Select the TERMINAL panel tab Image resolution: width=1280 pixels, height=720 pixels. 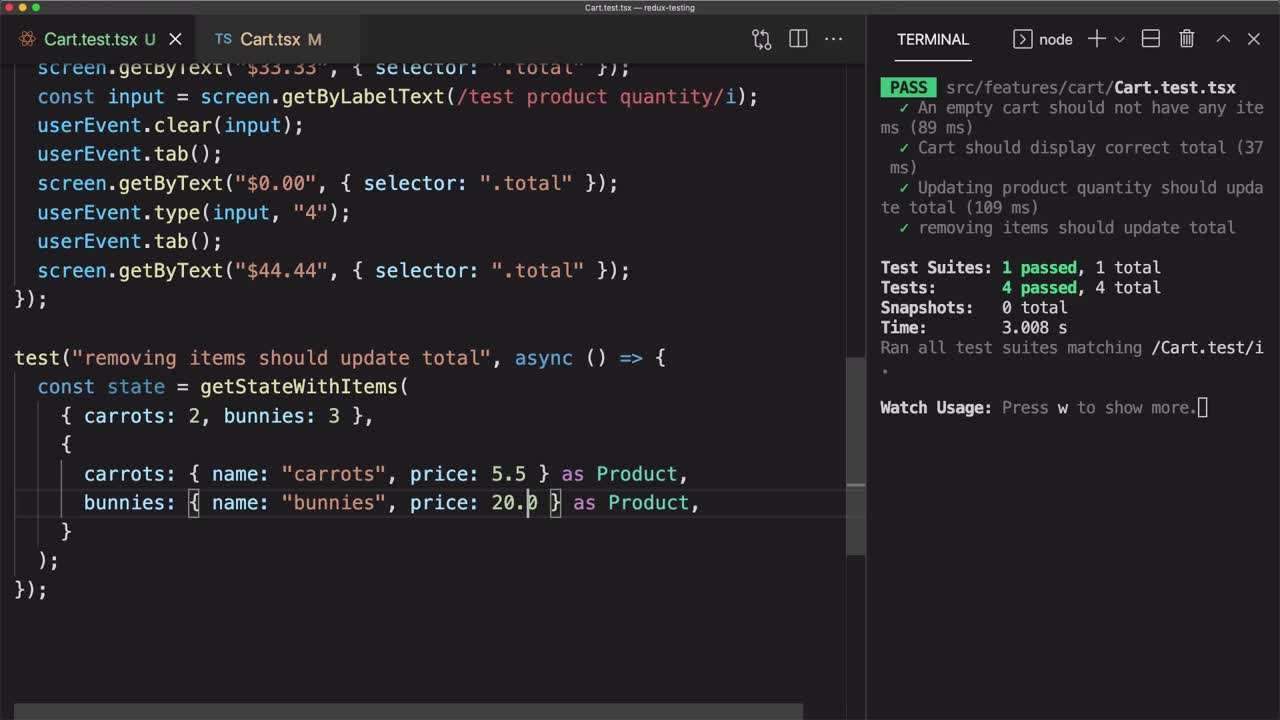[x=932, y=39]
